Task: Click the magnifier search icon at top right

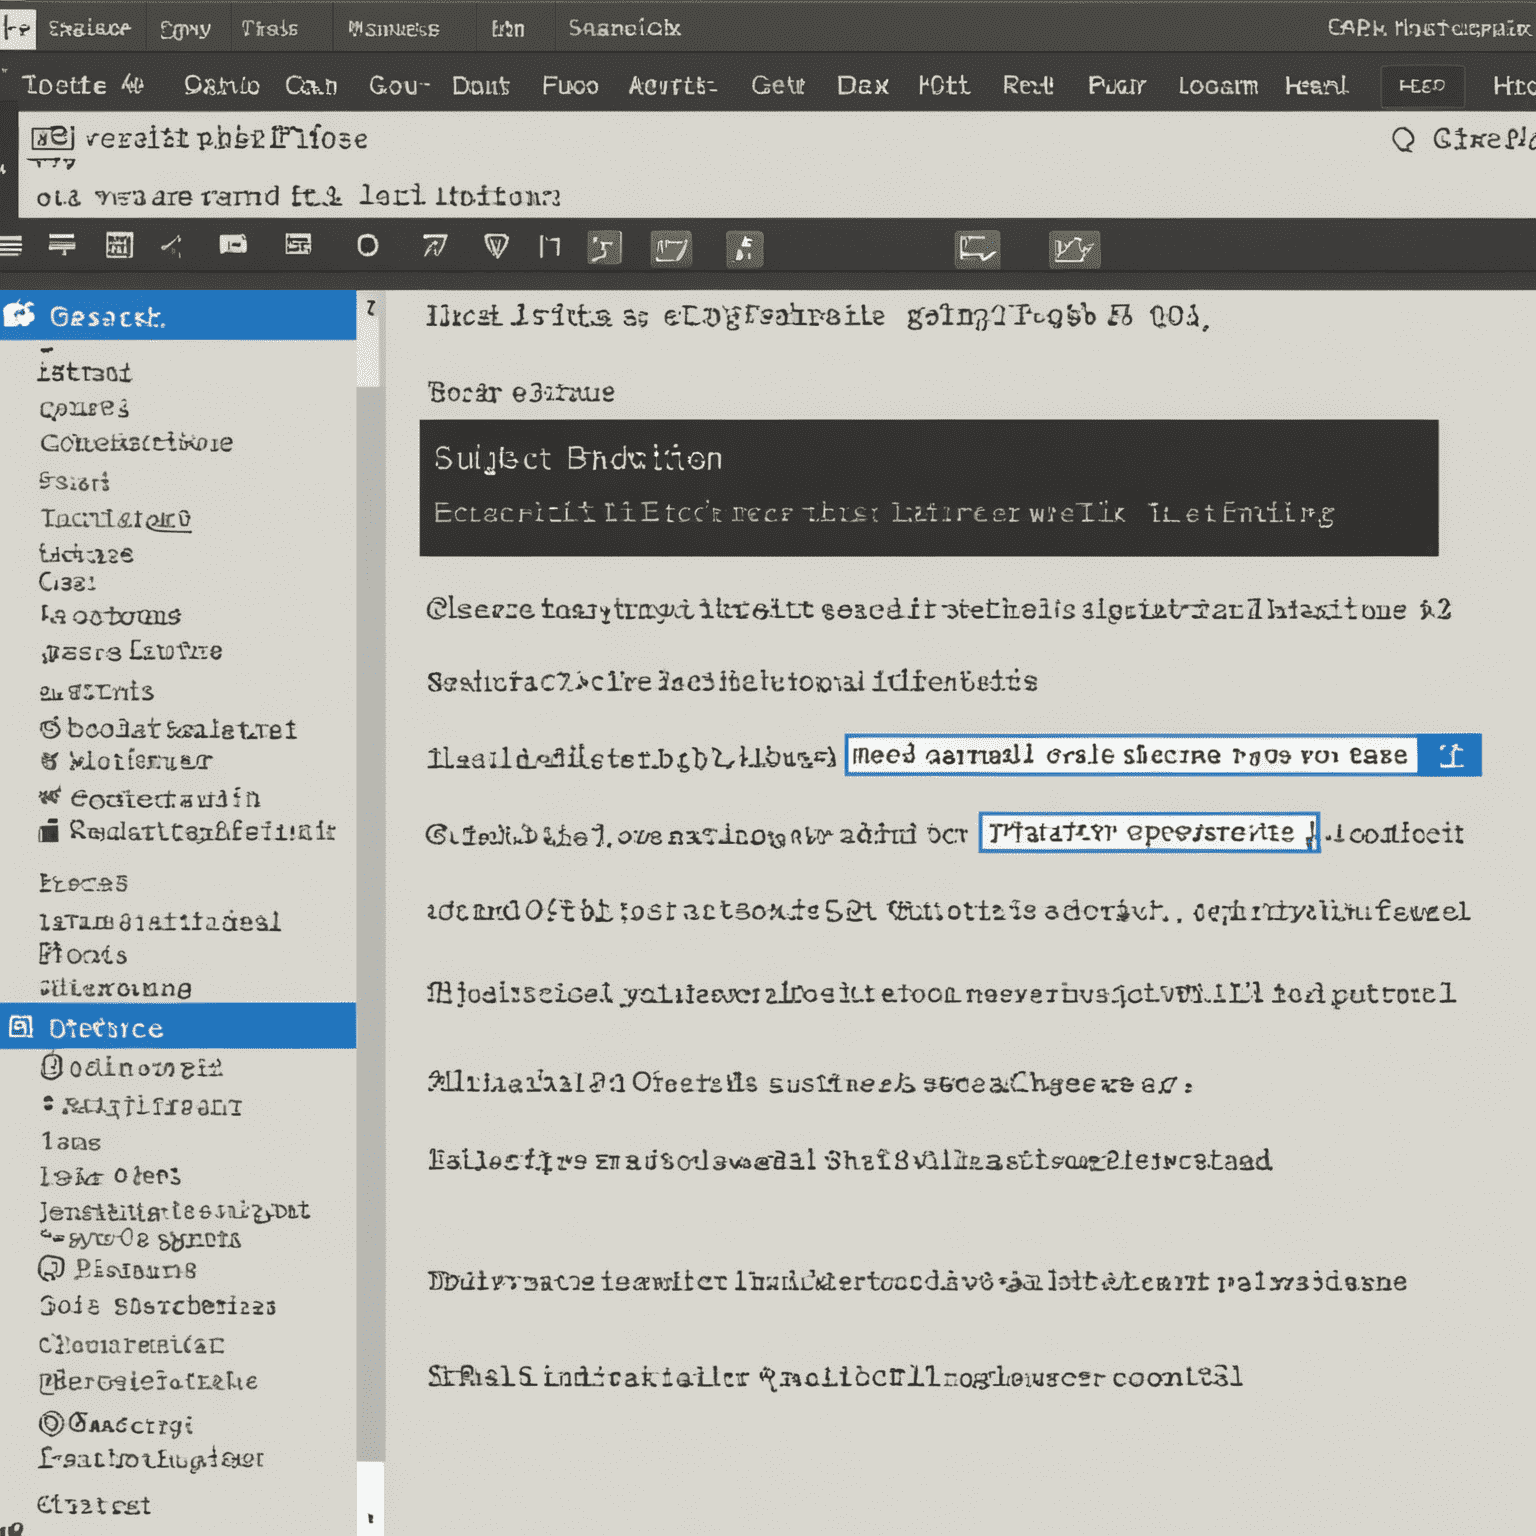Action: point(1403,139)
